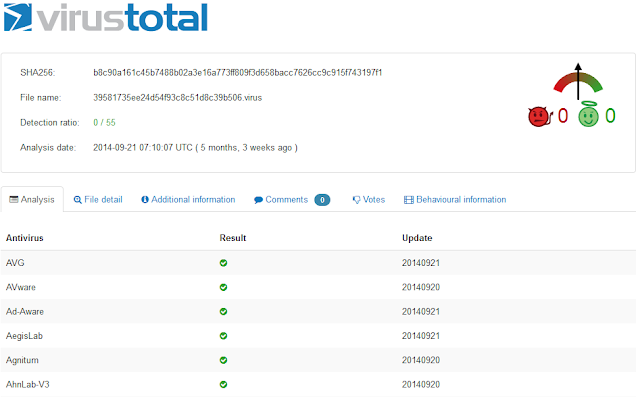This screenshot has height=397, width=640.
Task: Click the green check icon for Agnitum
Action: [223, 360]
